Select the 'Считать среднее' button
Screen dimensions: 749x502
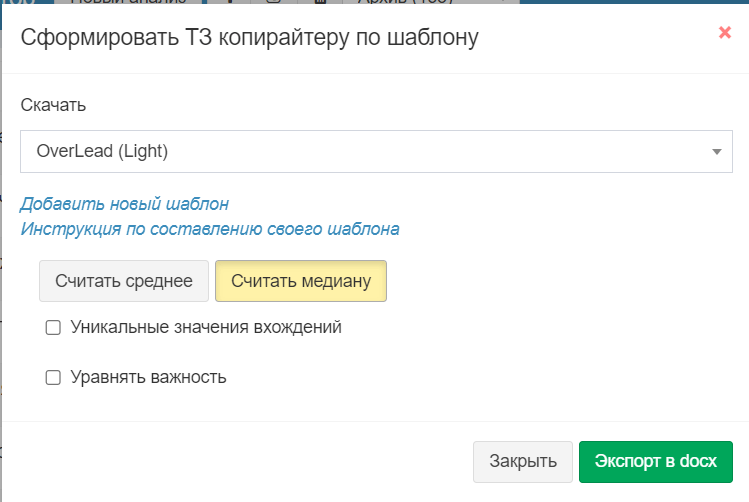[x=124, y=281]
